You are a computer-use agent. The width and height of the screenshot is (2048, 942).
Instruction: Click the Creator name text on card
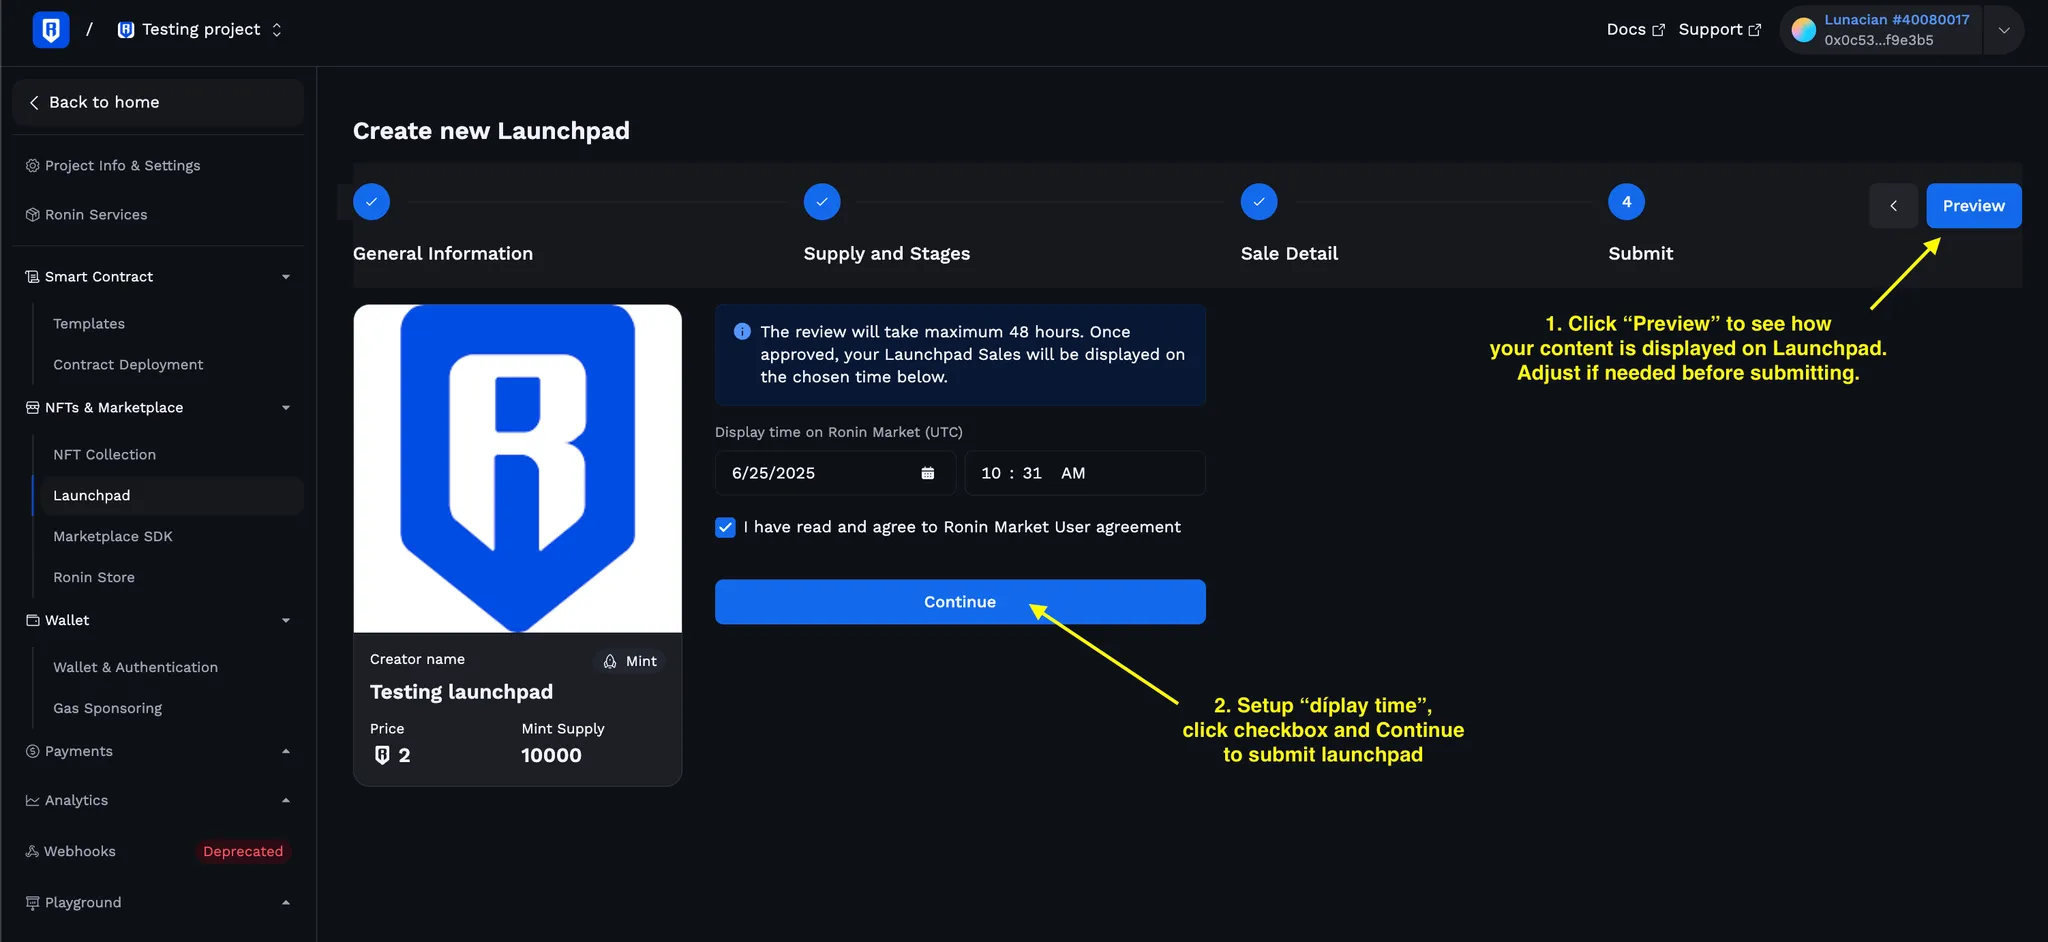tap(417, 660)
